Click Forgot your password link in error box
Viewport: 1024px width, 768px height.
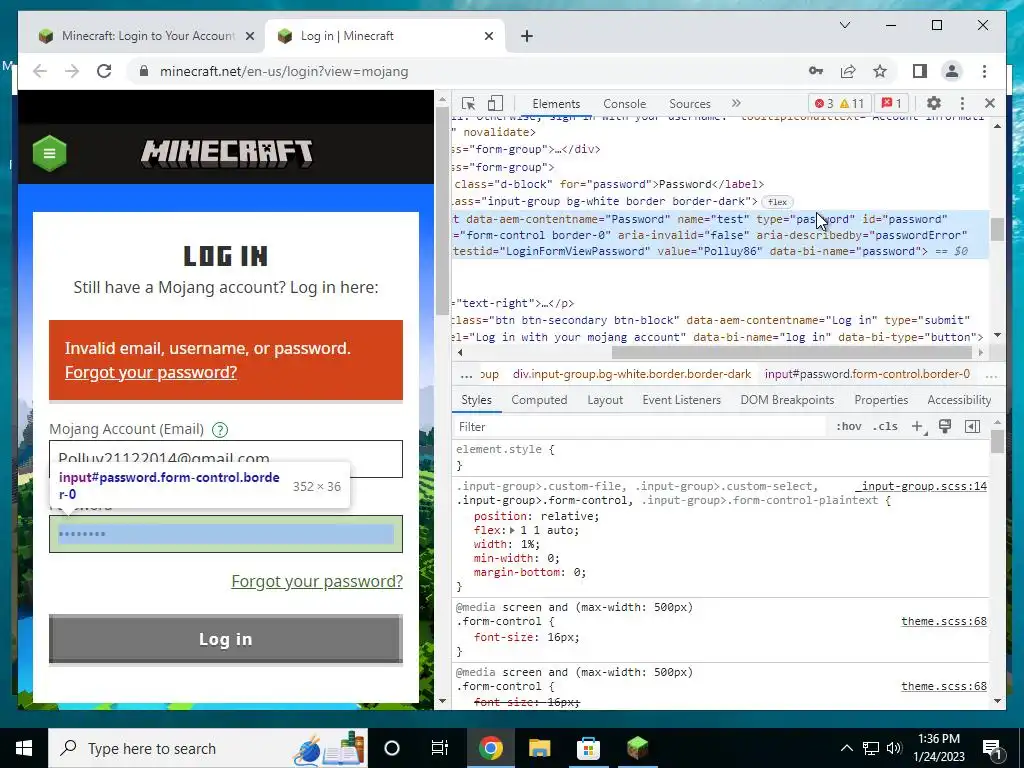151,372
